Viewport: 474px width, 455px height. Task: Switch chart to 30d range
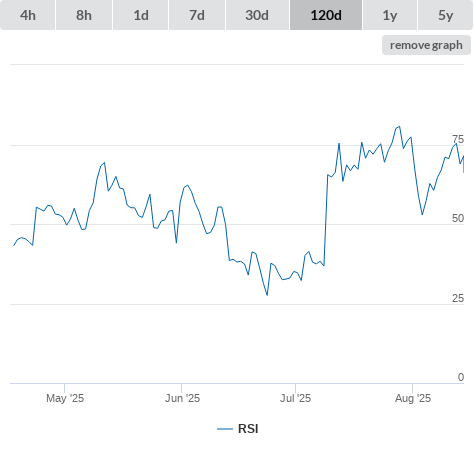point(257,15)
